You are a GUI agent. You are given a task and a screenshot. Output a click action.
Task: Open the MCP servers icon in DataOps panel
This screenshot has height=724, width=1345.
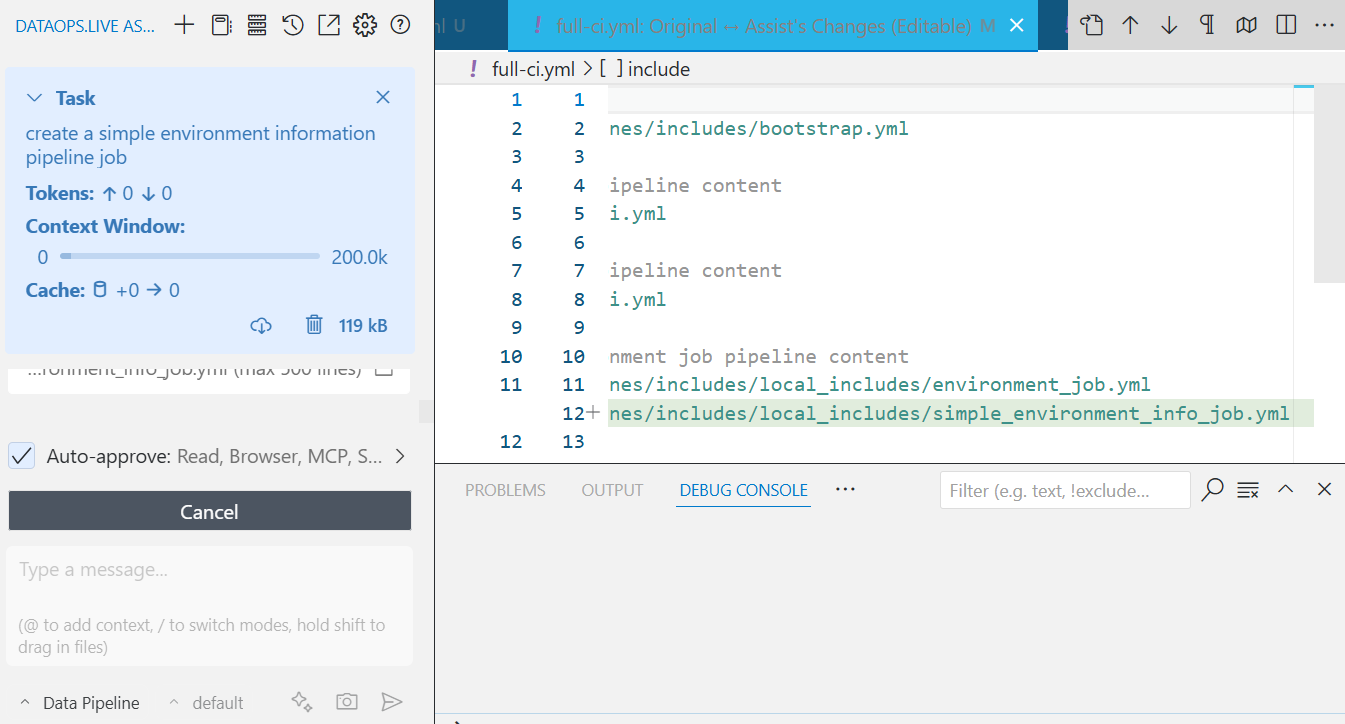pos(257,25)
